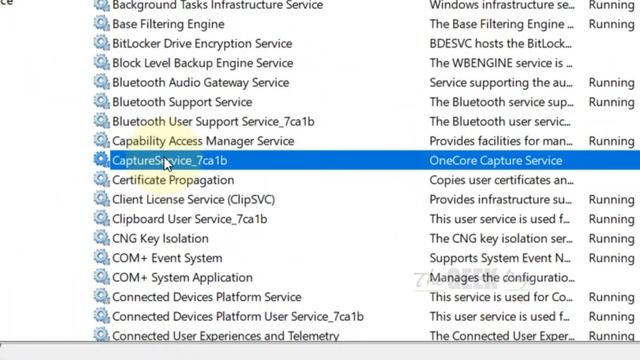Click Running status of Capability Access Manager Service
Screen dimensions: 640x360
[611, 141]
